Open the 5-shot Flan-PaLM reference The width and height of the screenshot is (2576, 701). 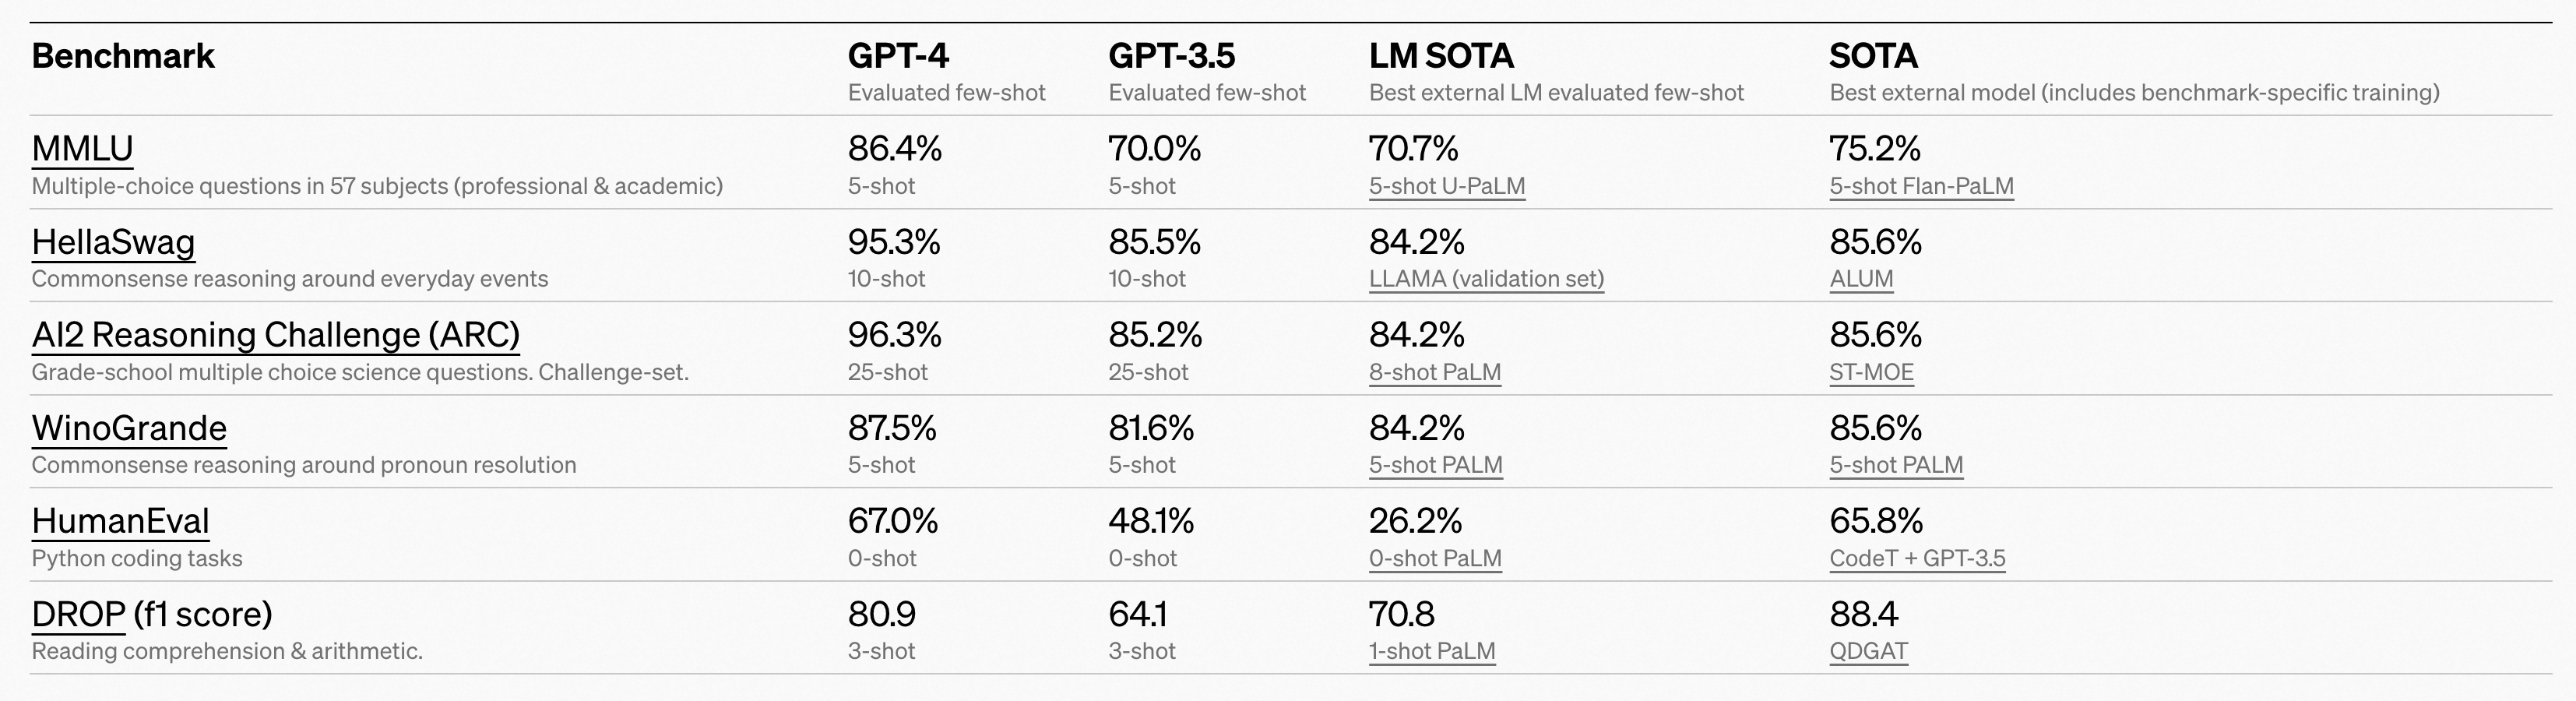[1921, 186]
